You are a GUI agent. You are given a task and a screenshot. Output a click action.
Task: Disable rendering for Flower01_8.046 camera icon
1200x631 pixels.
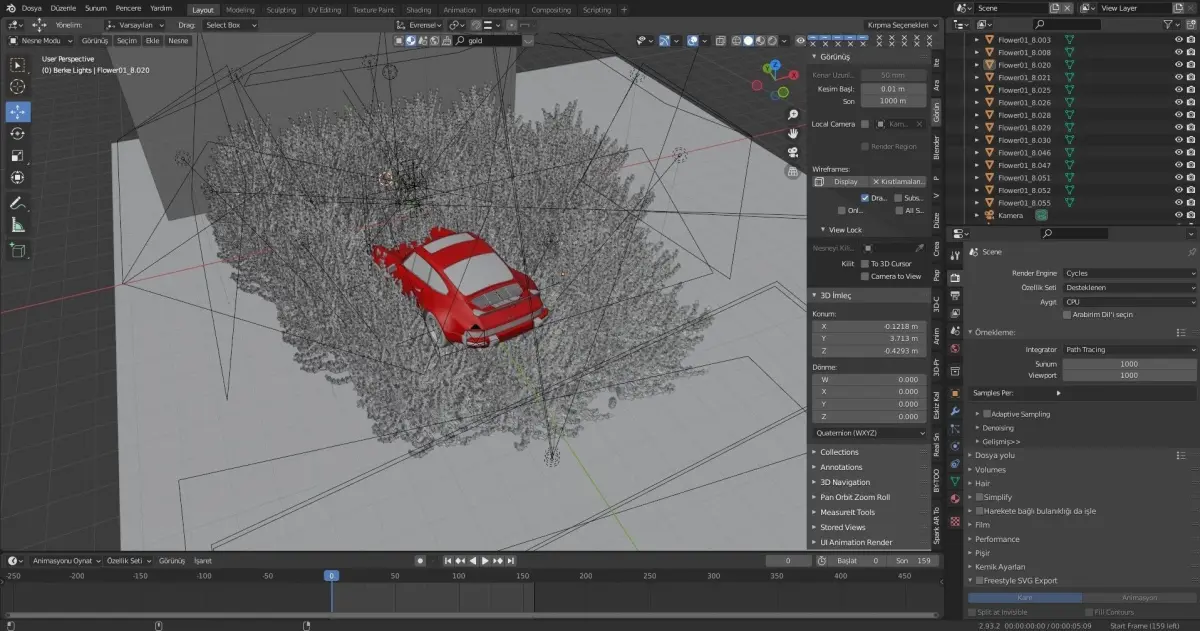[x=1191, y=152]
